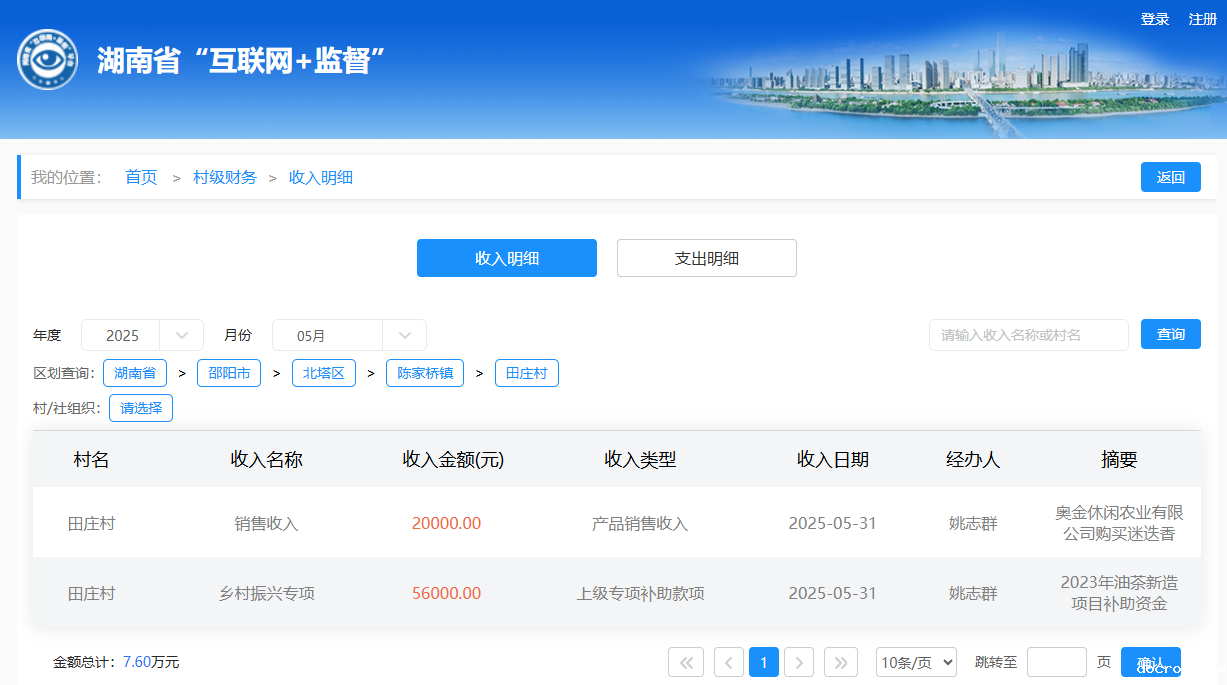Image resolution: width=1227 pixels, height=685 pixels.
Task: Choose the 邵阳市 region tag
Action: [x=229, y=373]
